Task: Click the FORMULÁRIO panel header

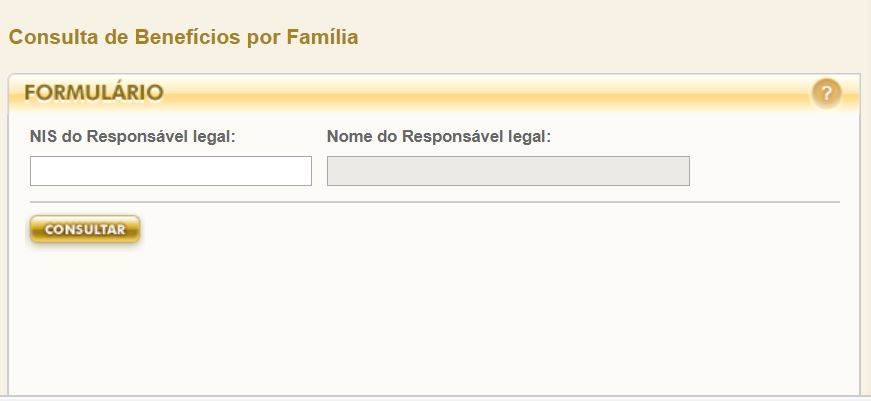Action: [x=94, y=93]
